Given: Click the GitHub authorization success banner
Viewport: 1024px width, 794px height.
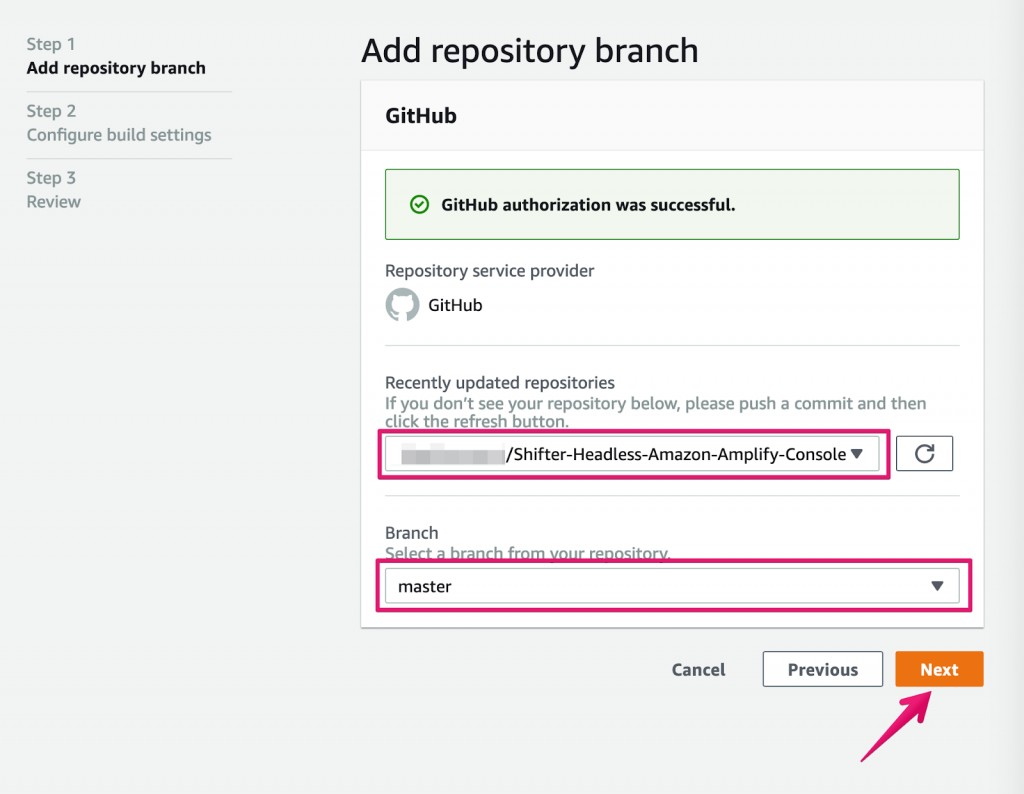Looking at the screenshot, I should pyautogui.click(x=672, y=204).
